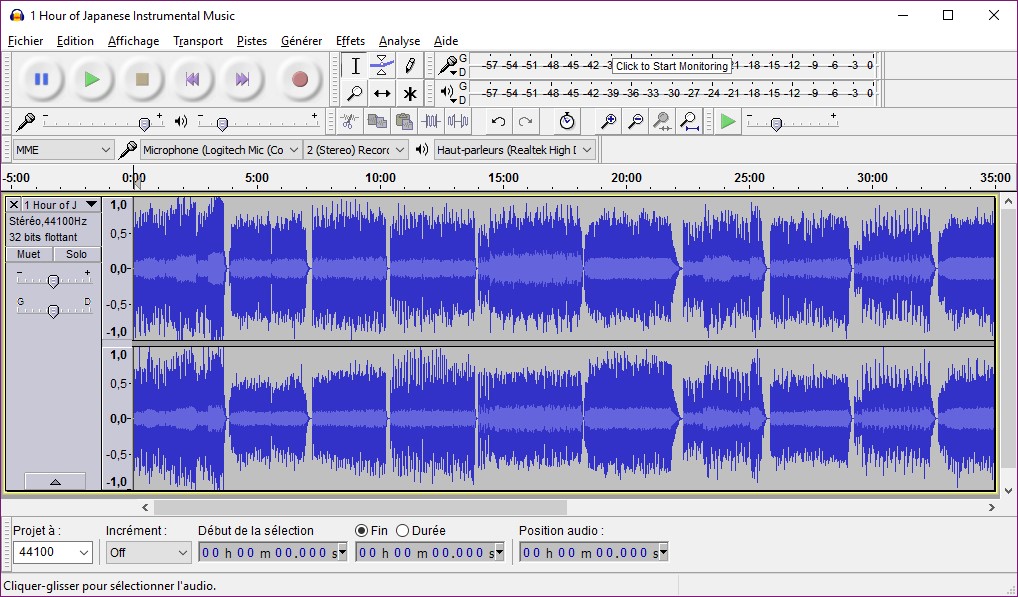
Task: Select the Envelope tool
Action: pos(382,66)
